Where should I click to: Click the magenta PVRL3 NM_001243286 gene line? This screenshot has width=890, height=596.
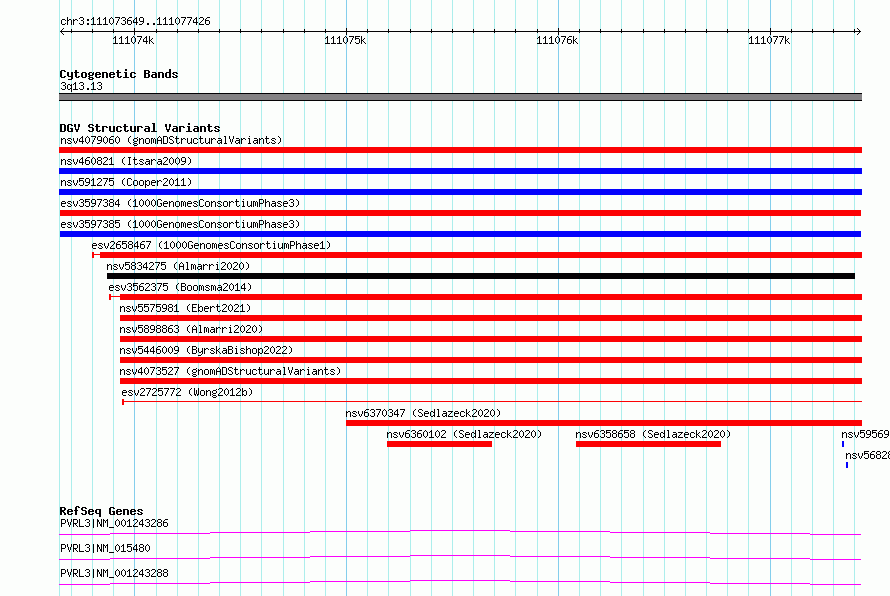click(460, 532)
